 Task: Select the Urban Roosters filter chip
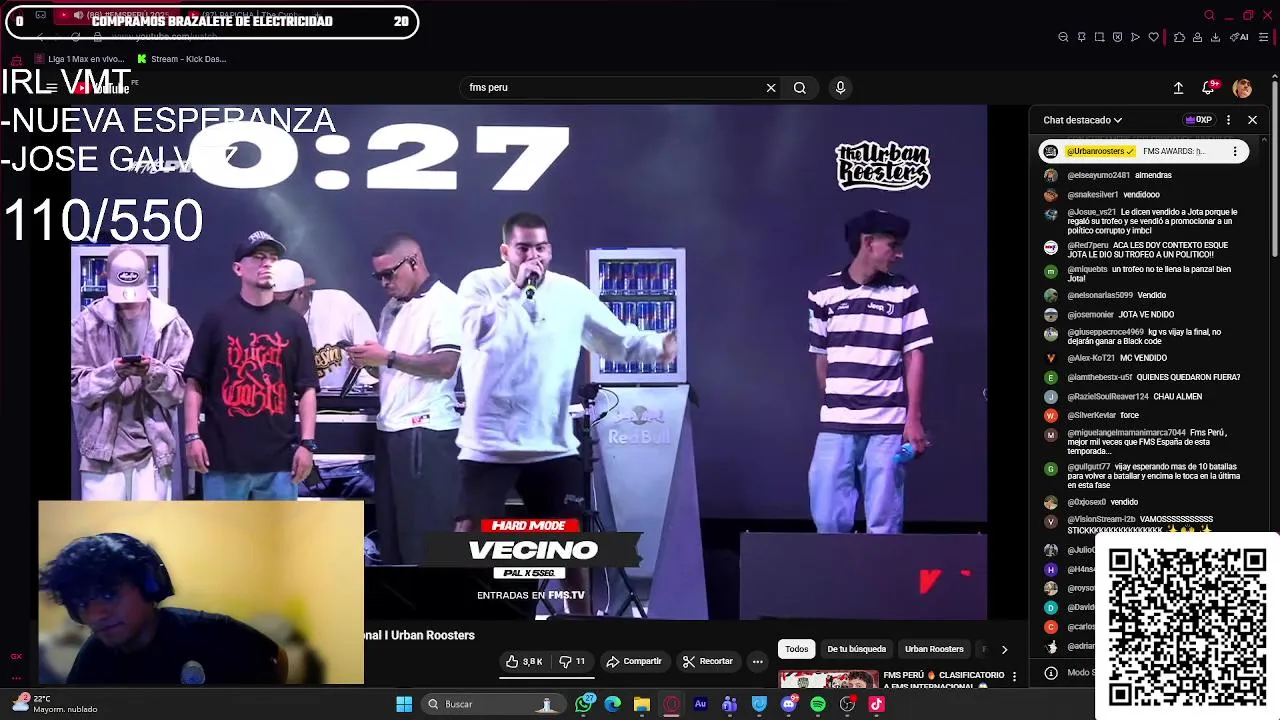click(x=934, y=649)
